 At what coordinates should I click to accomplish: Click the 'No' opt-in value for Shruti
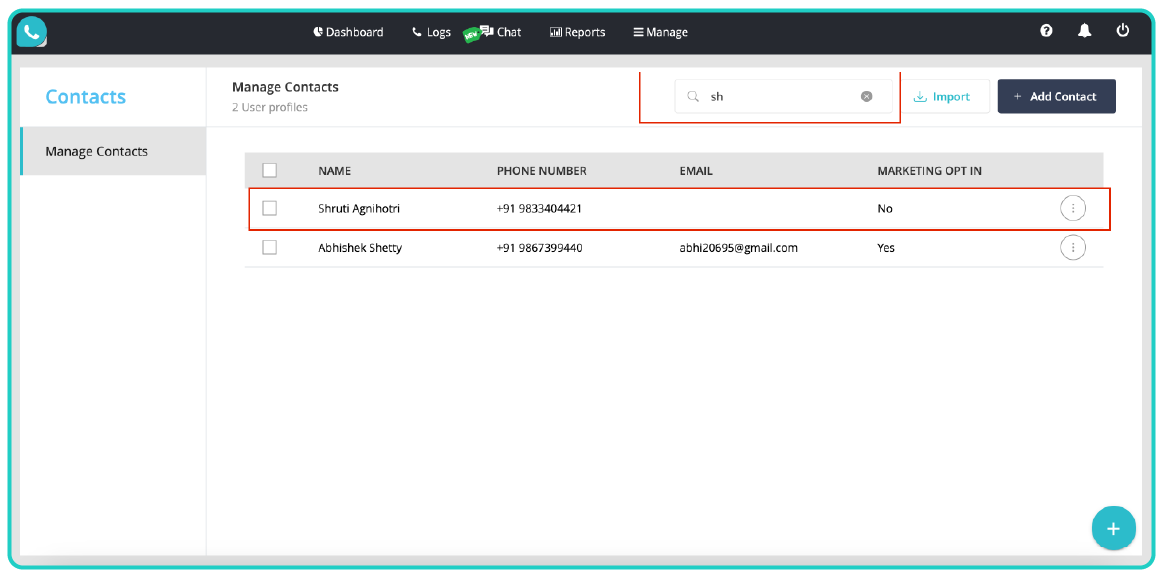tap(885, 208)
